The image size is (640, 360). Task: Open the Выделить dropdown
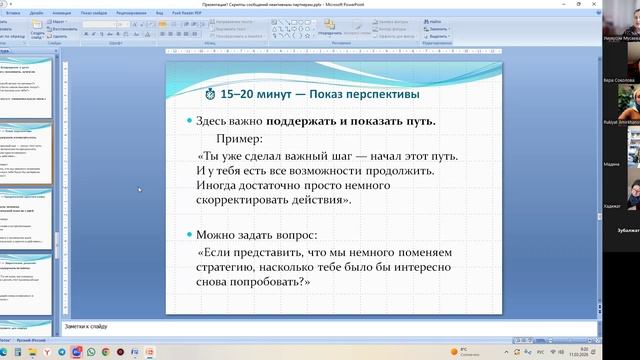437,36
